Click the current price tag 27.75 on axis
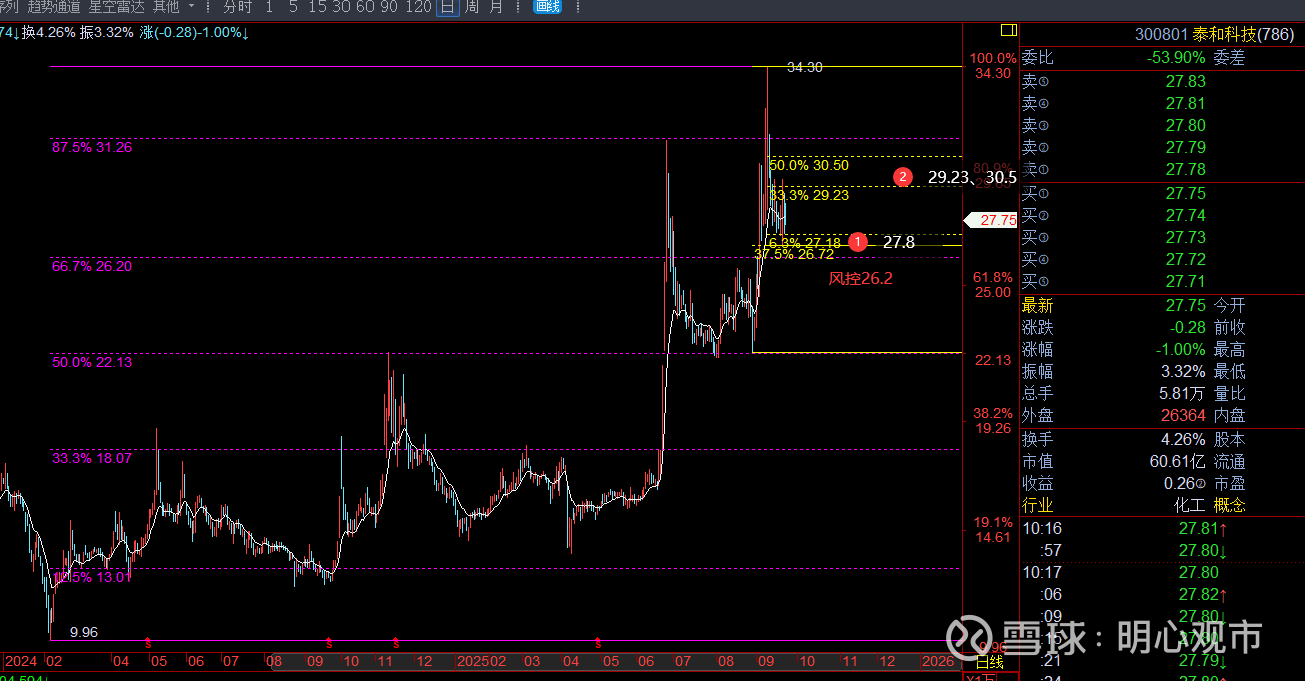The width and height of the screenshot is (1305, 681). click(x=990, y=220)
